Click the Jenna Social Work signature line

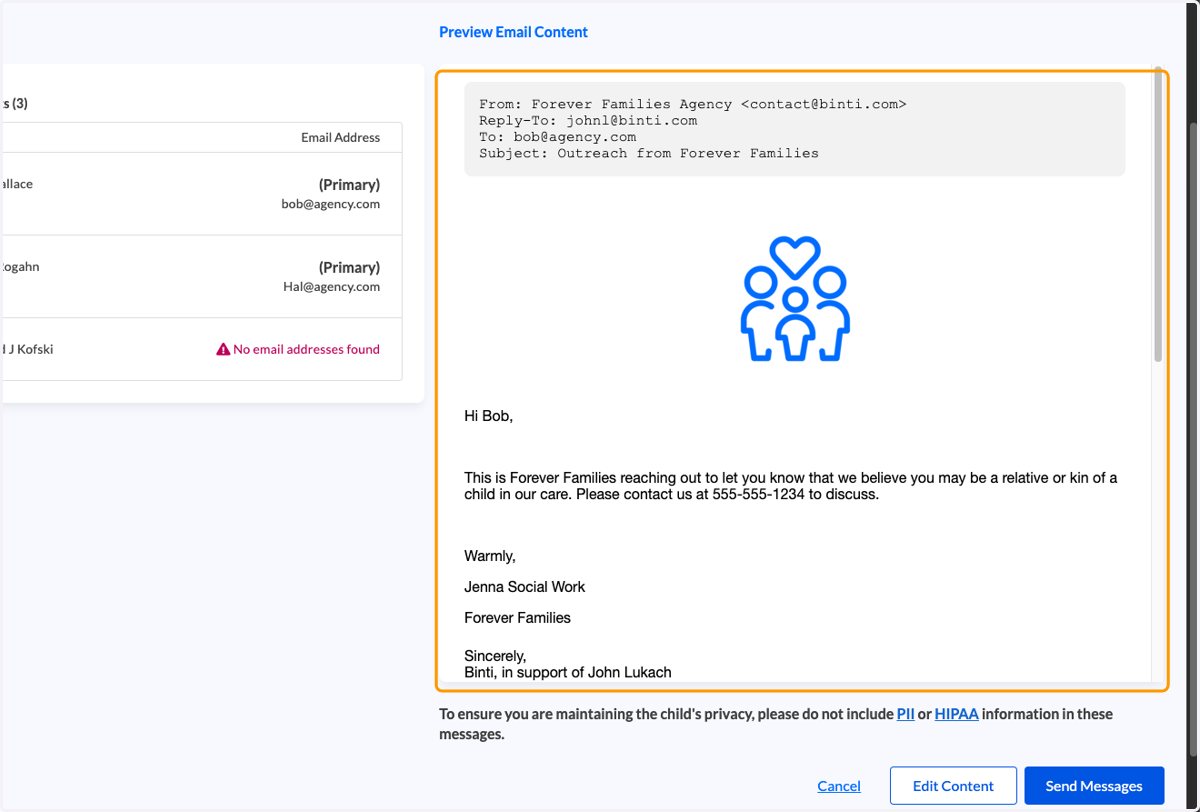[525, 587]
